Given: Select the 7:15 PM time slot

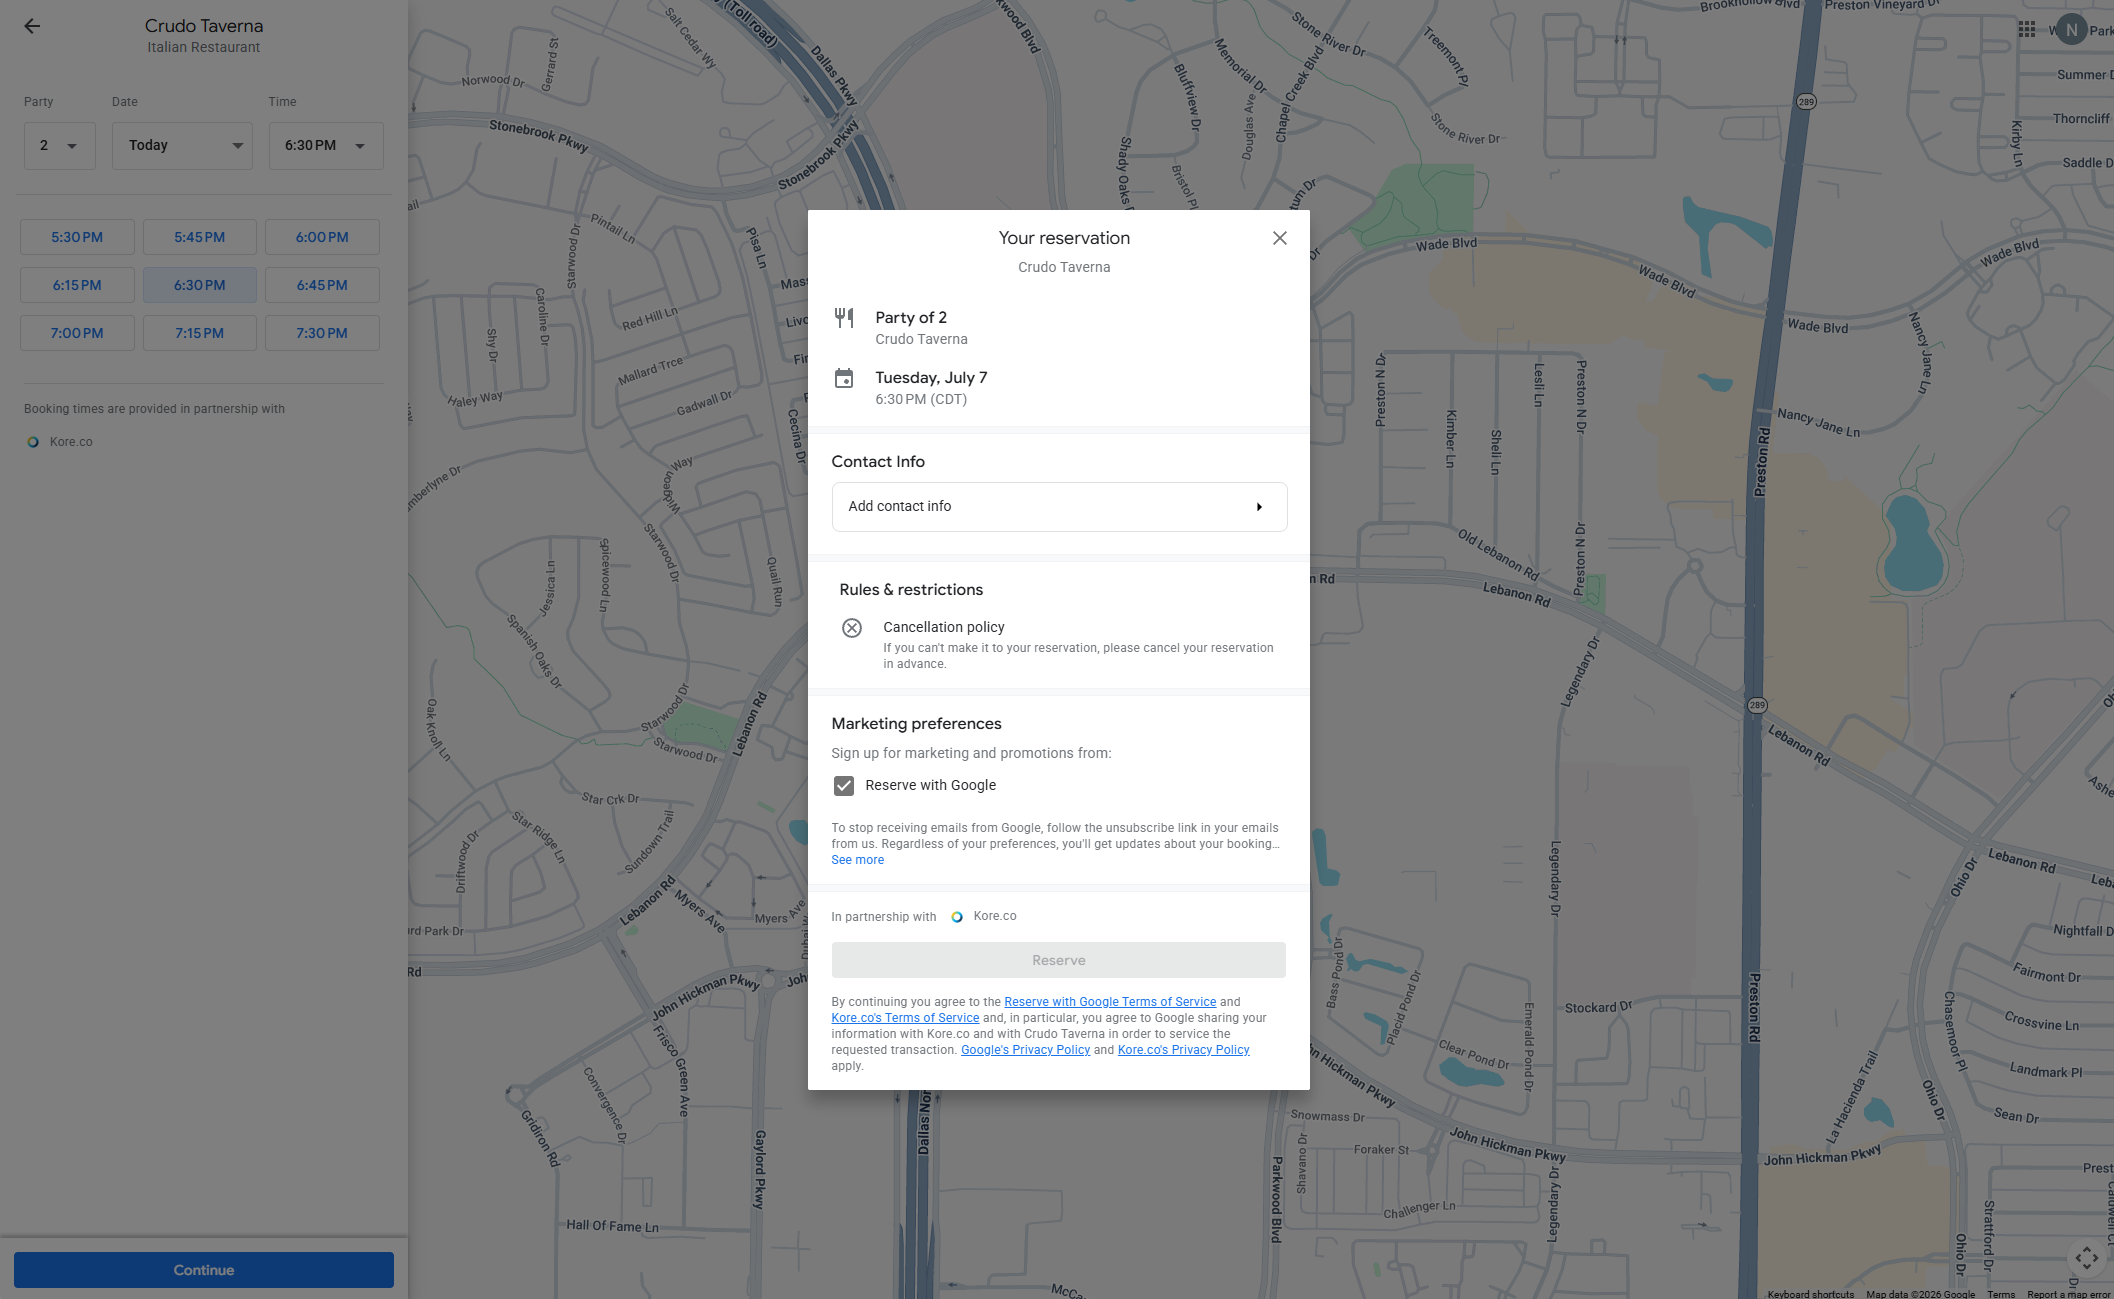Looking at the screenshot, I should 200,333.
